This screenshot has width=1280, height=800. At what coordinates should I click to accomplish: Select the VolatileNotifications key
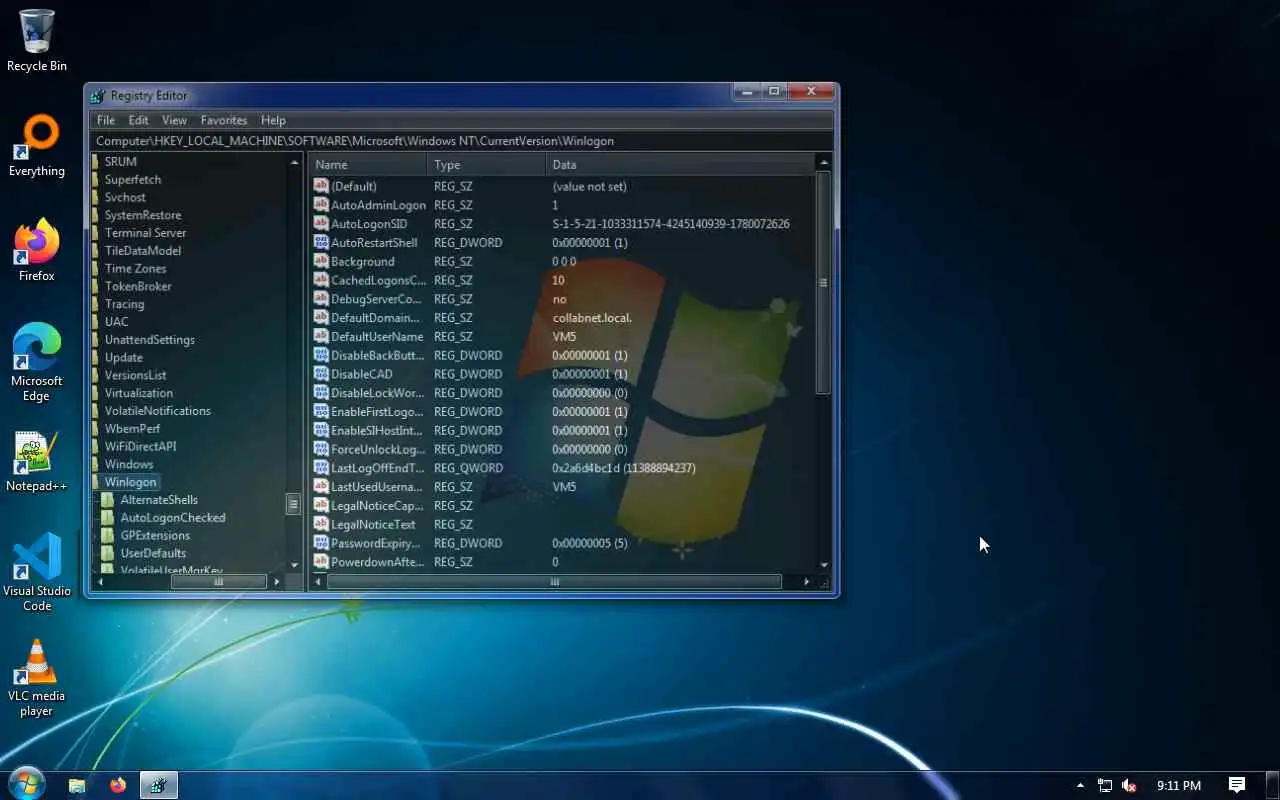click(x=157, y=411)
